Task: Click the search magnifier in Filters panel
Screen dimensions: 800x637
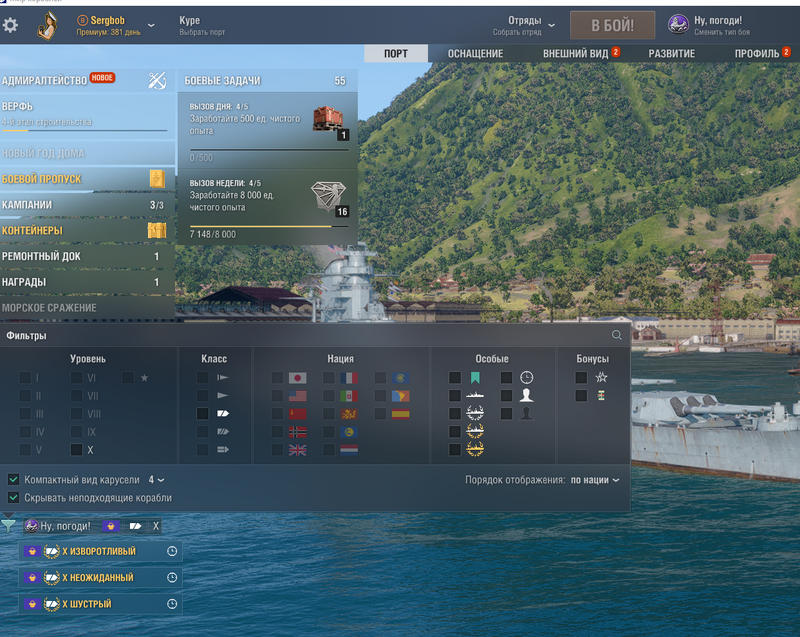Action: tap(617, 335)
